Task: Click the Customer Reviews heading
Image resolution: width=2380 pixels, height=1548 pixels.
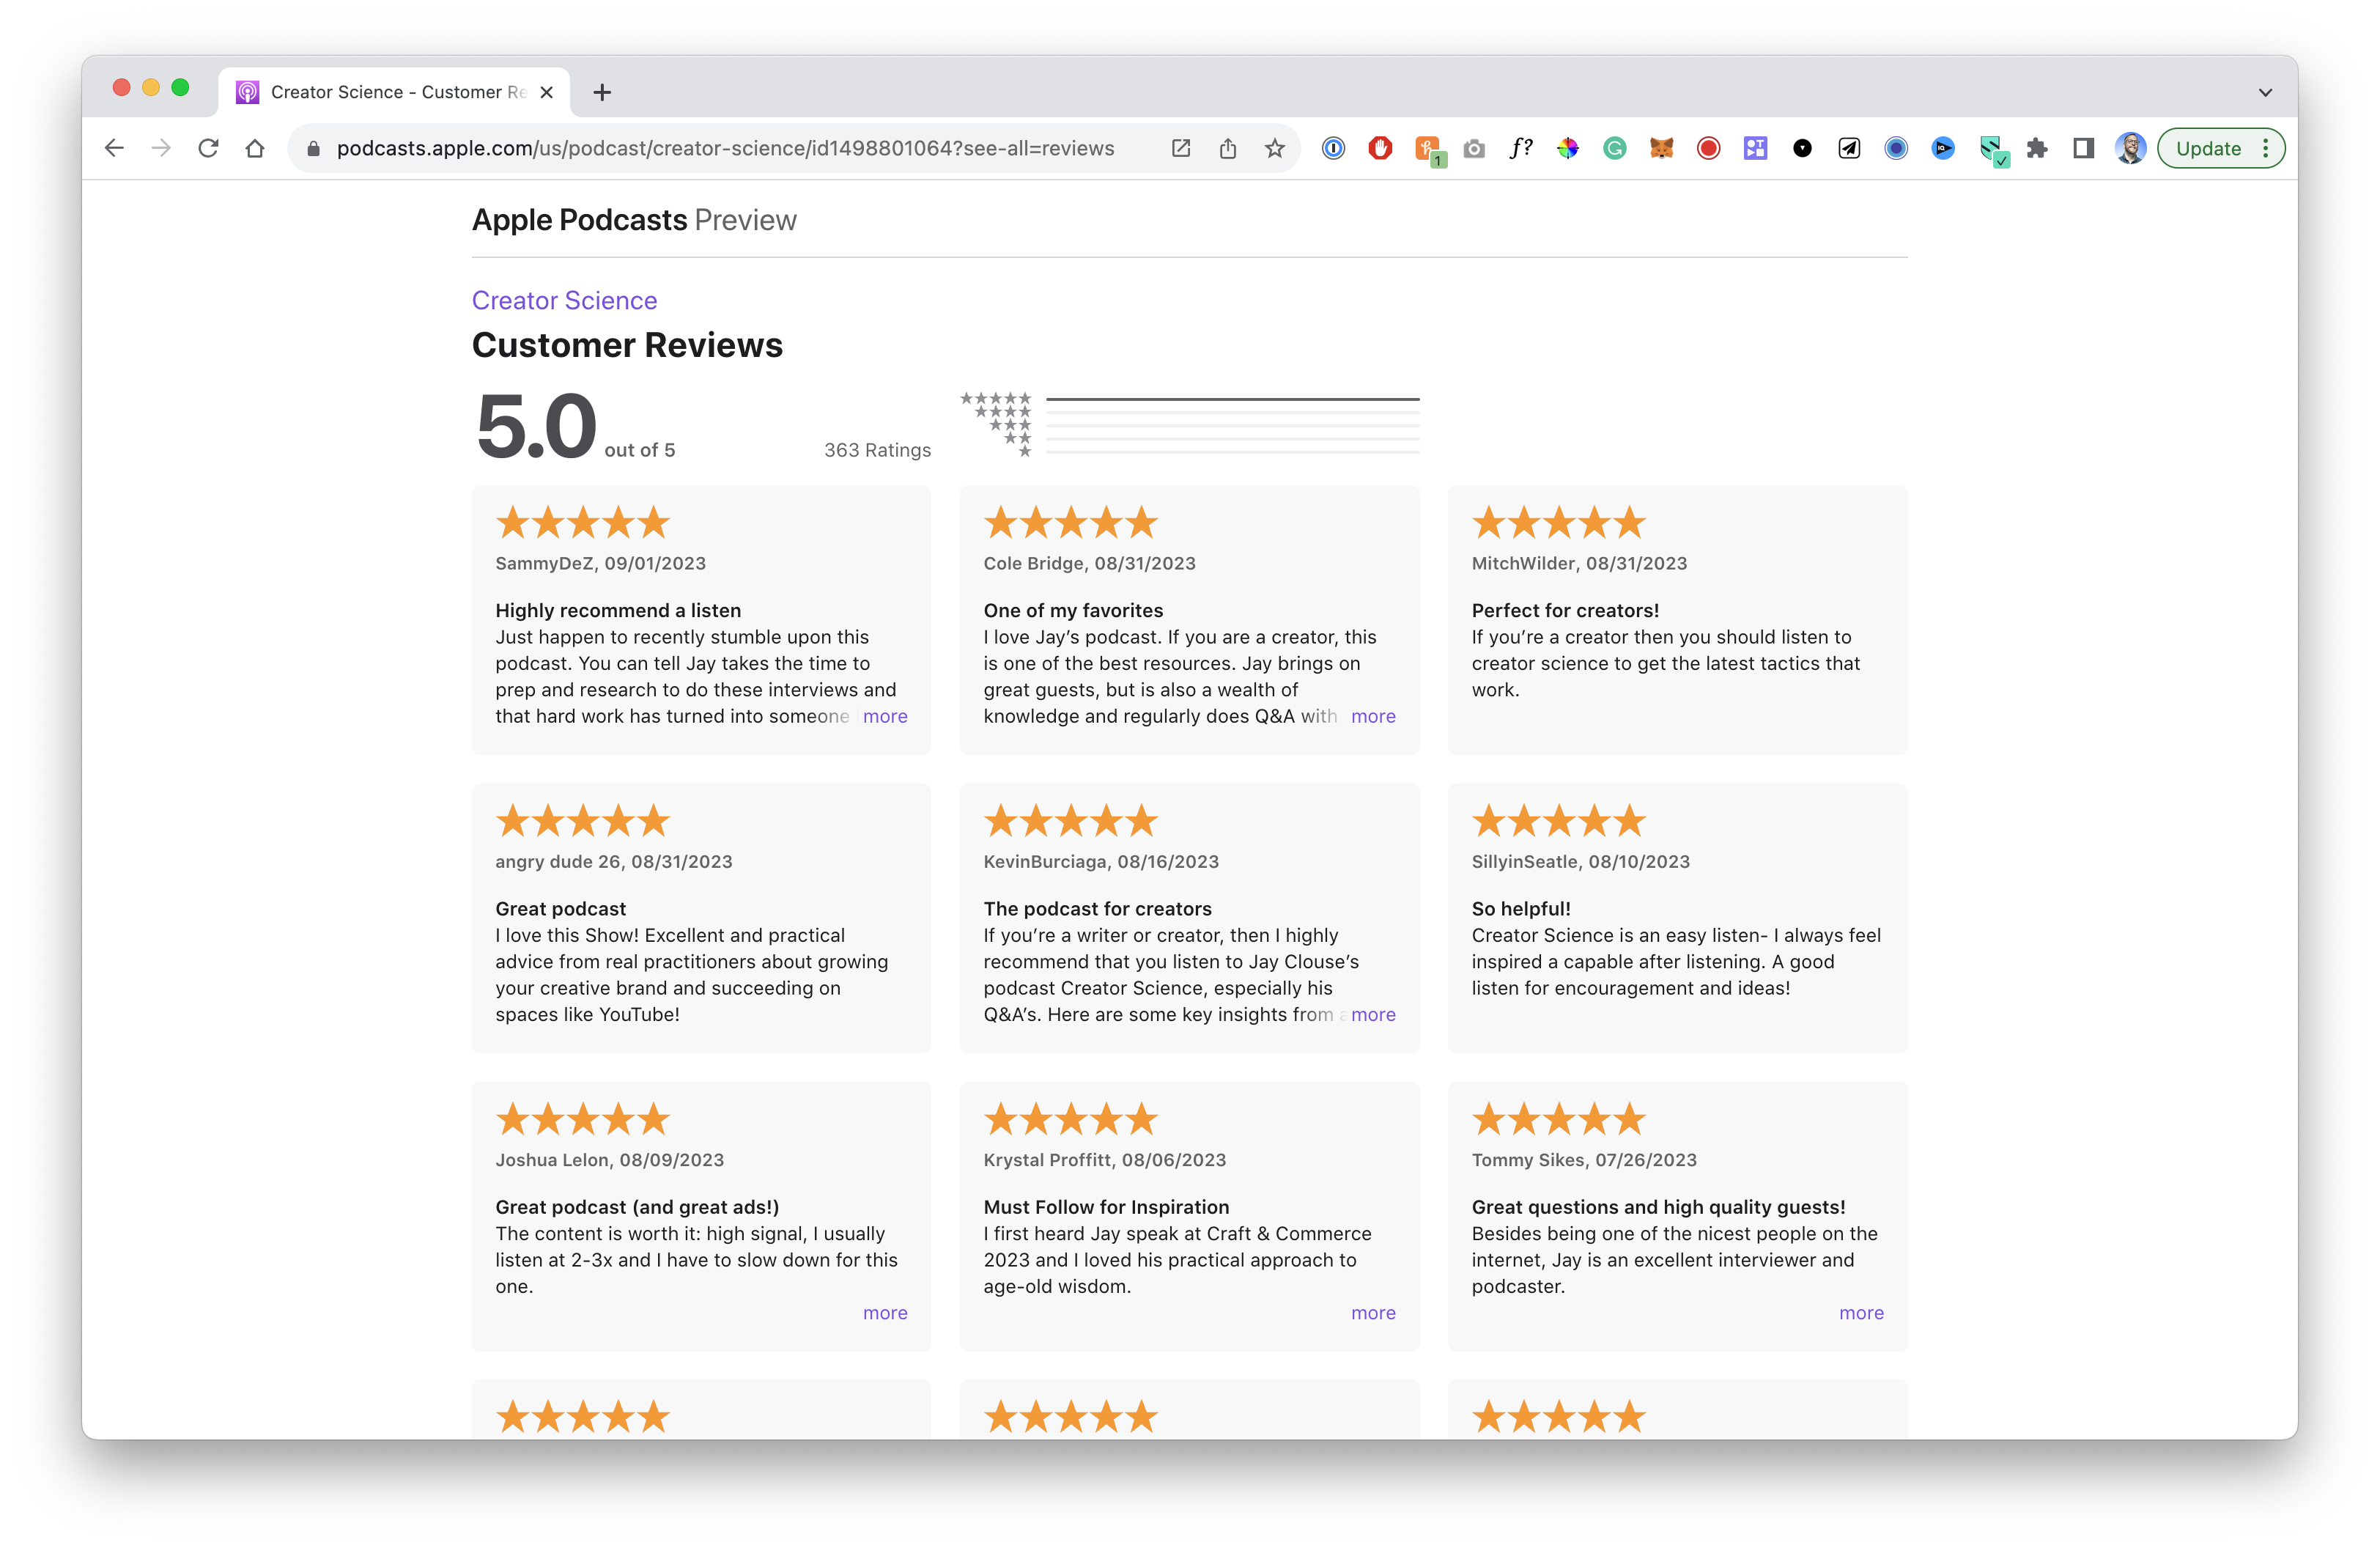Action: point(627,344)
